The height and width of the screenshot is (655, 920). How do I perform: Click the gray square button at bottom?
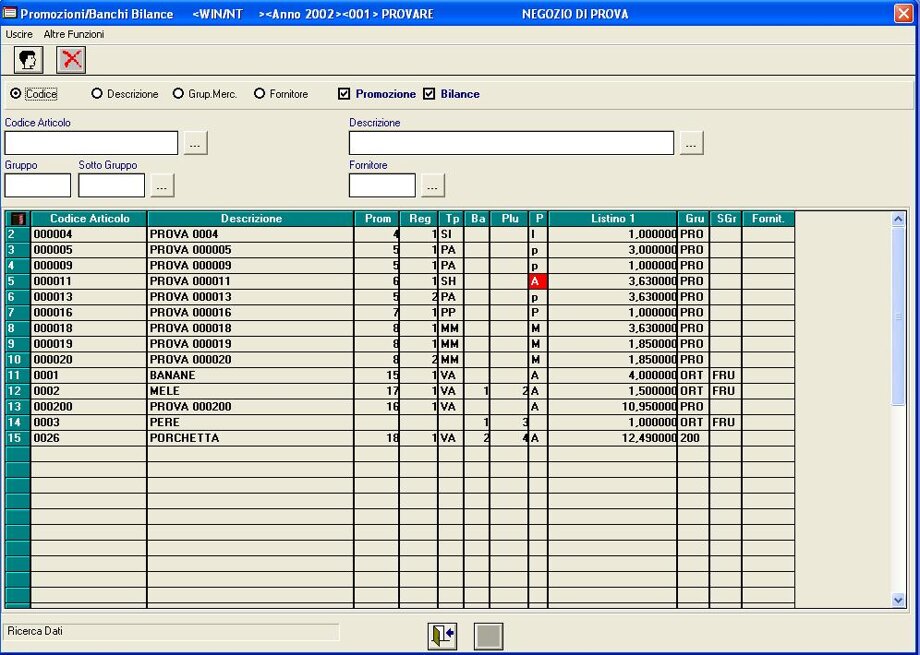pos(488,636)
